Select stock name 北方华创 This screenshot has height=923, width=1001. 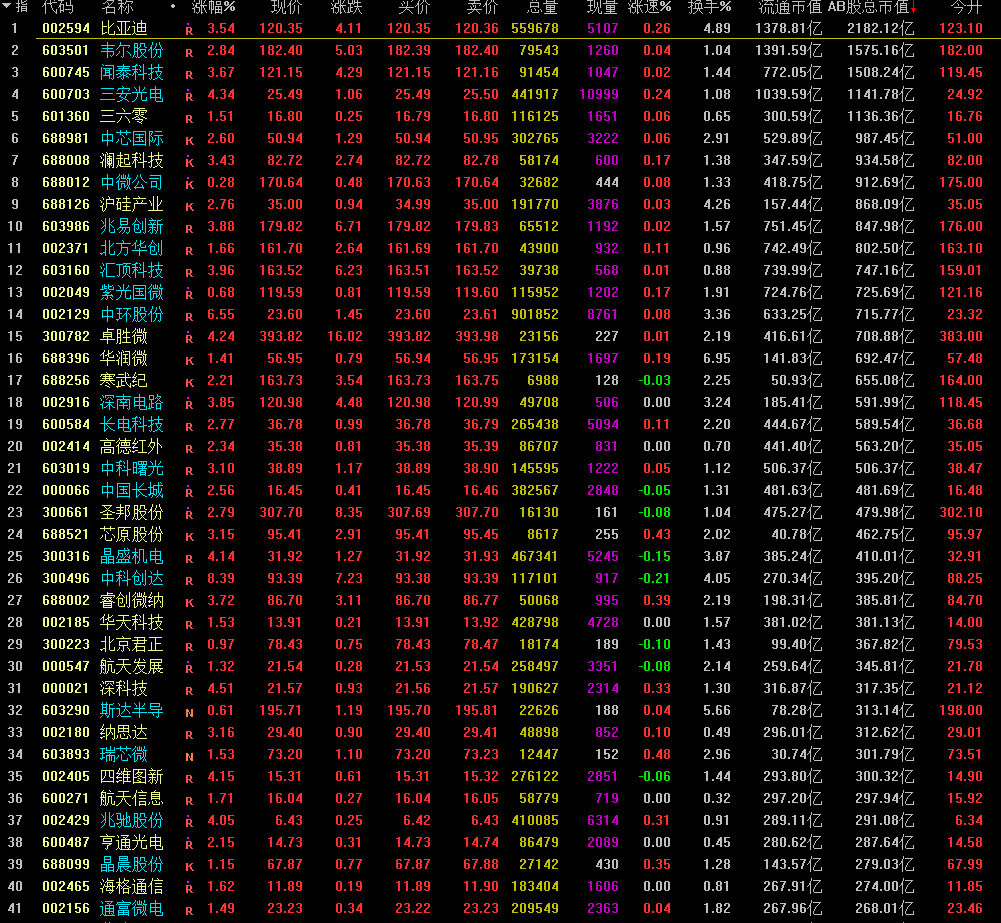point(132,248)
